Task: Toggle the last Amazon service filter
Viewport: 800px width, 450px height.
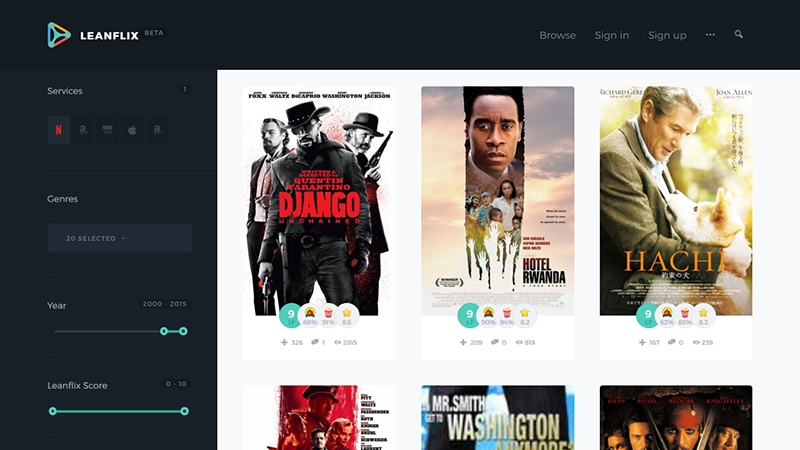Action: [x=157, y=130]
